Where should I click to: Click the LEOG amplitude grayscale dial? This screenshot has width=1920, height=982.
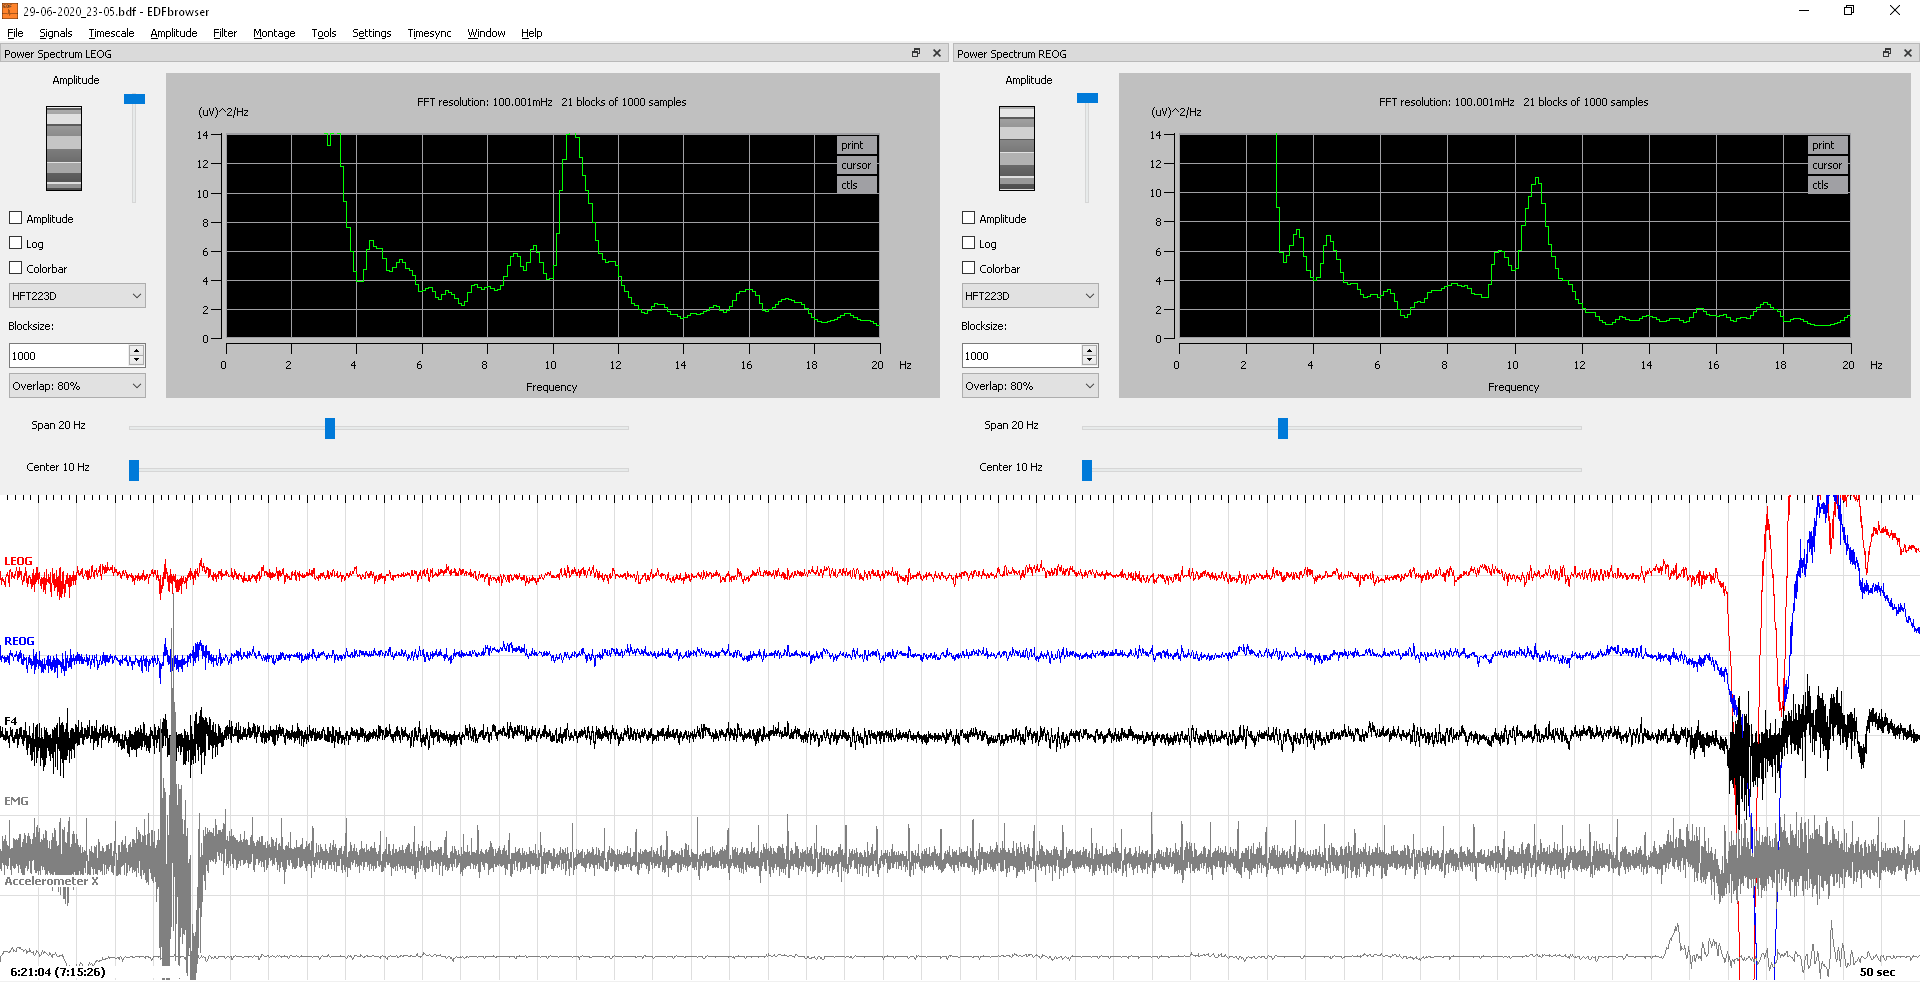(64, 148)
